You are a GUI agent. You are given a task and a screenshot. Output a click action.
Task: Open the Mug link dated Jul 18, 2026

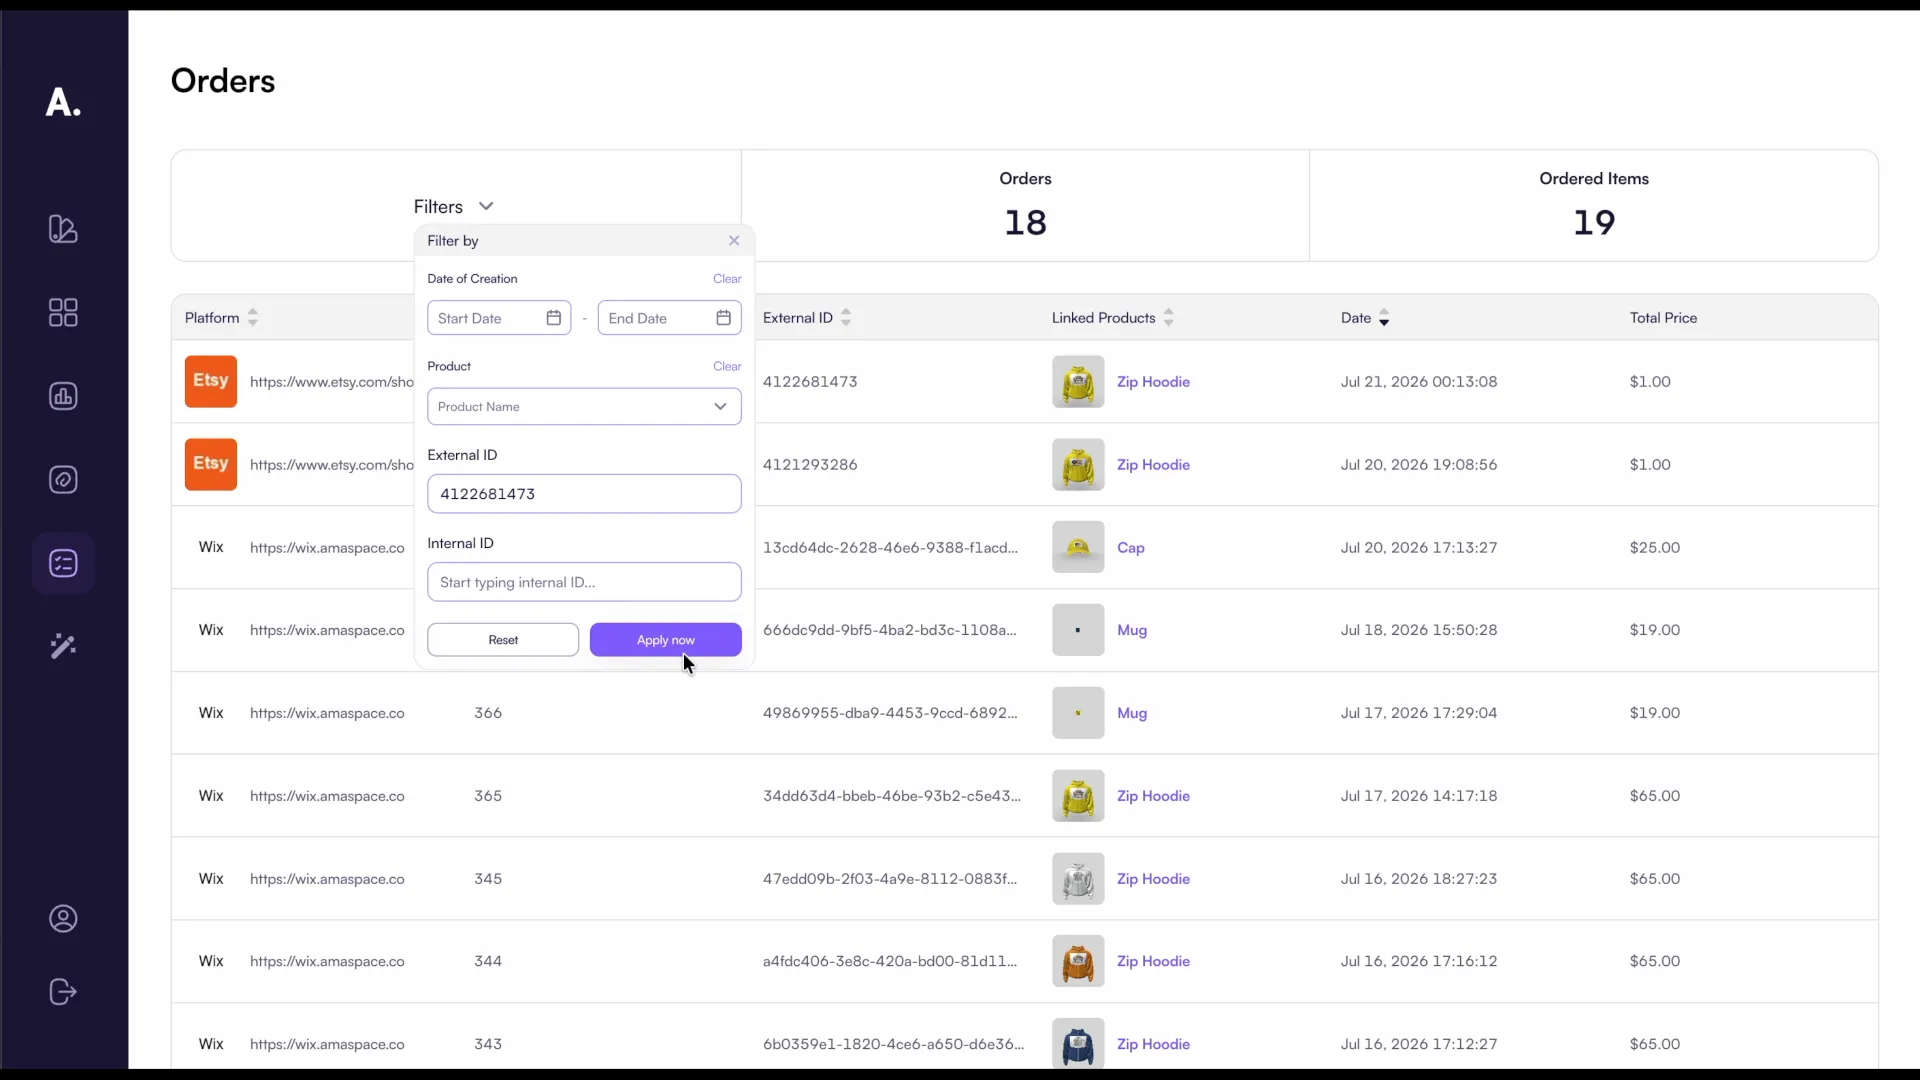pyautogui.click(x=1132, y=630)
